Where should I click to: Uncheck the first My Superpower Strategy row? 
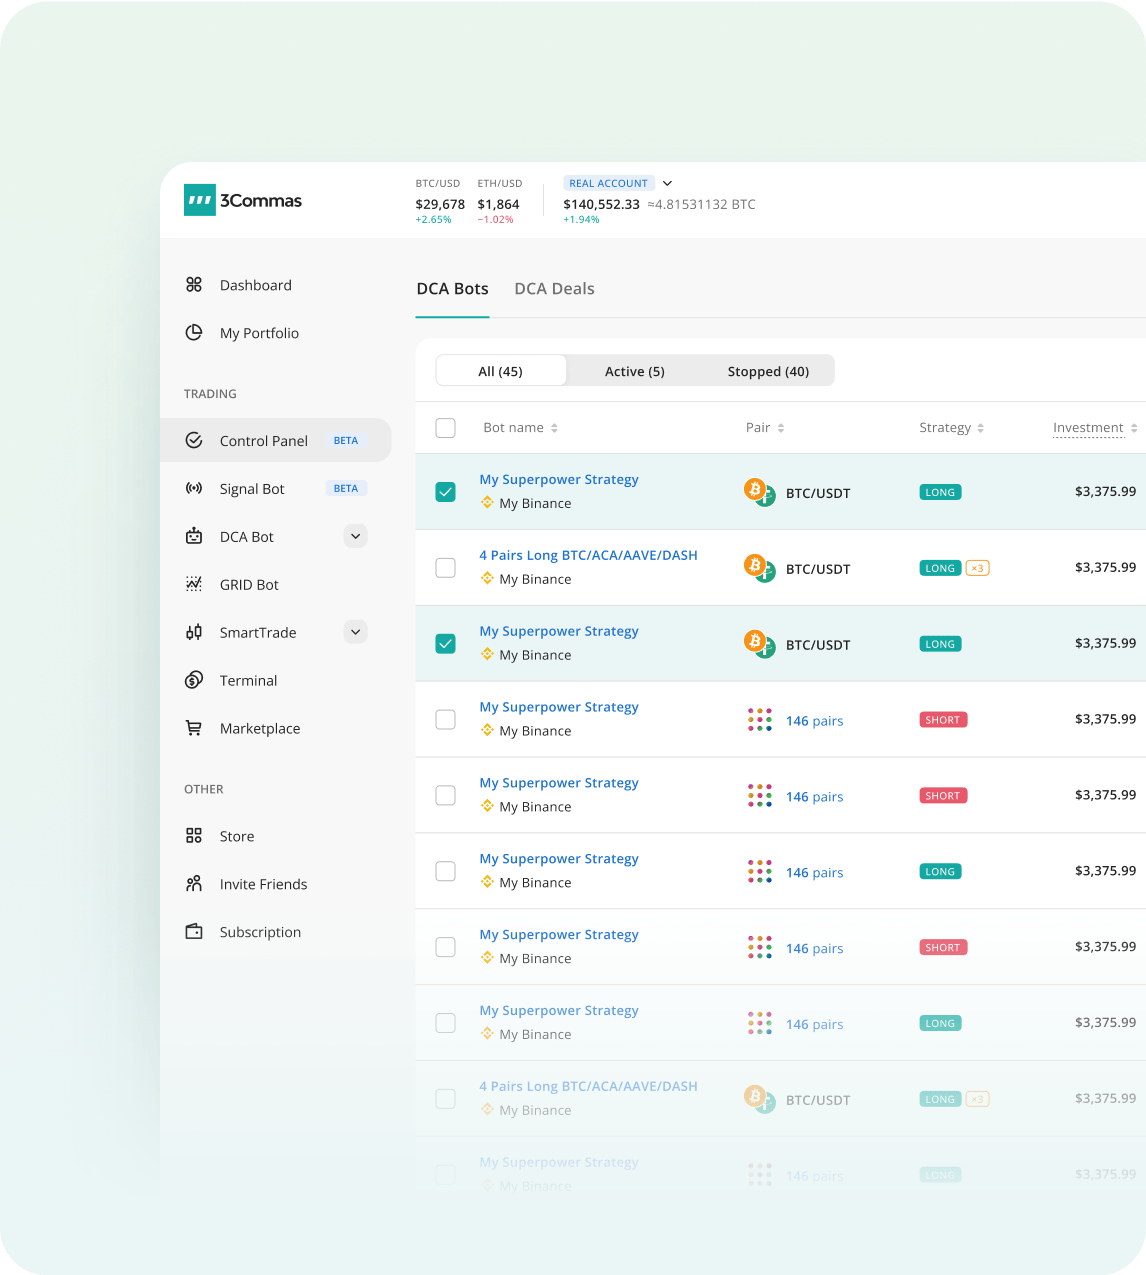click(x=445, y=492)
